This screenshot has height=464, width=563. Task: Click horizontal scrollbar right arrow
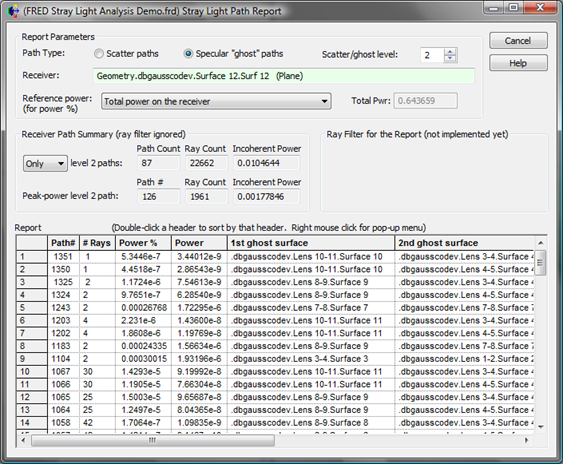click(527, 440)
